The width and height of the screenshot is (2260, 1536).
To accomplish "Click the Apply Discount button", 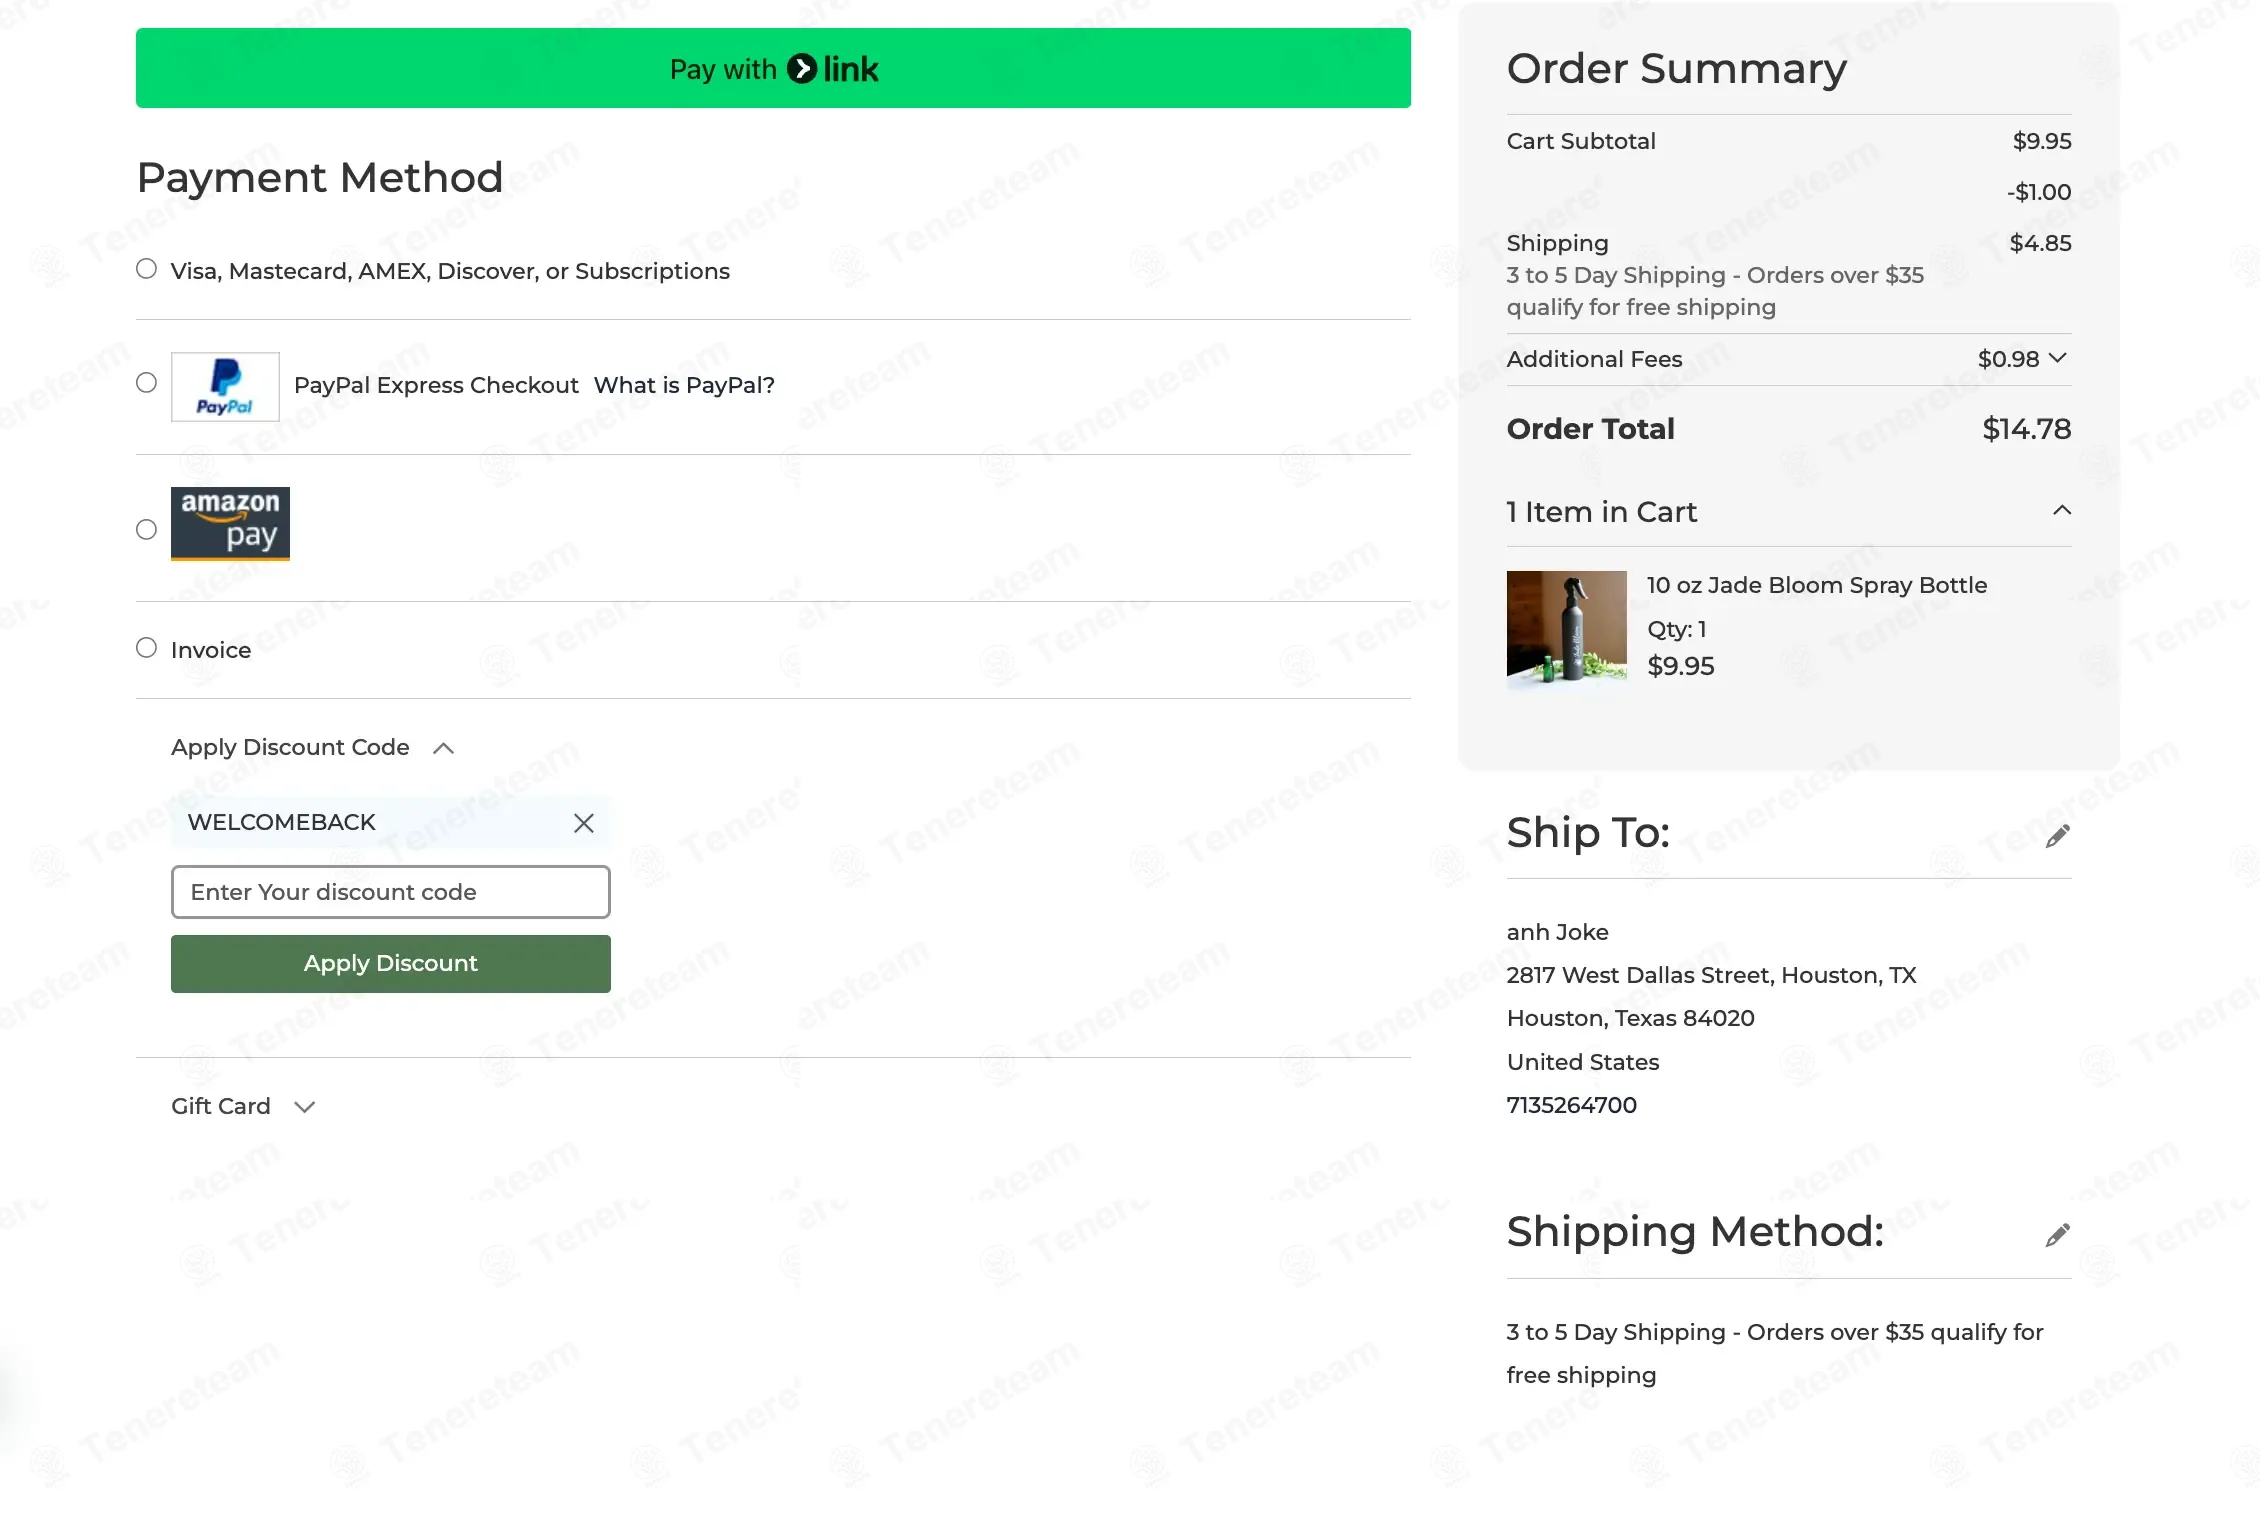I will (x=390, y=964).
